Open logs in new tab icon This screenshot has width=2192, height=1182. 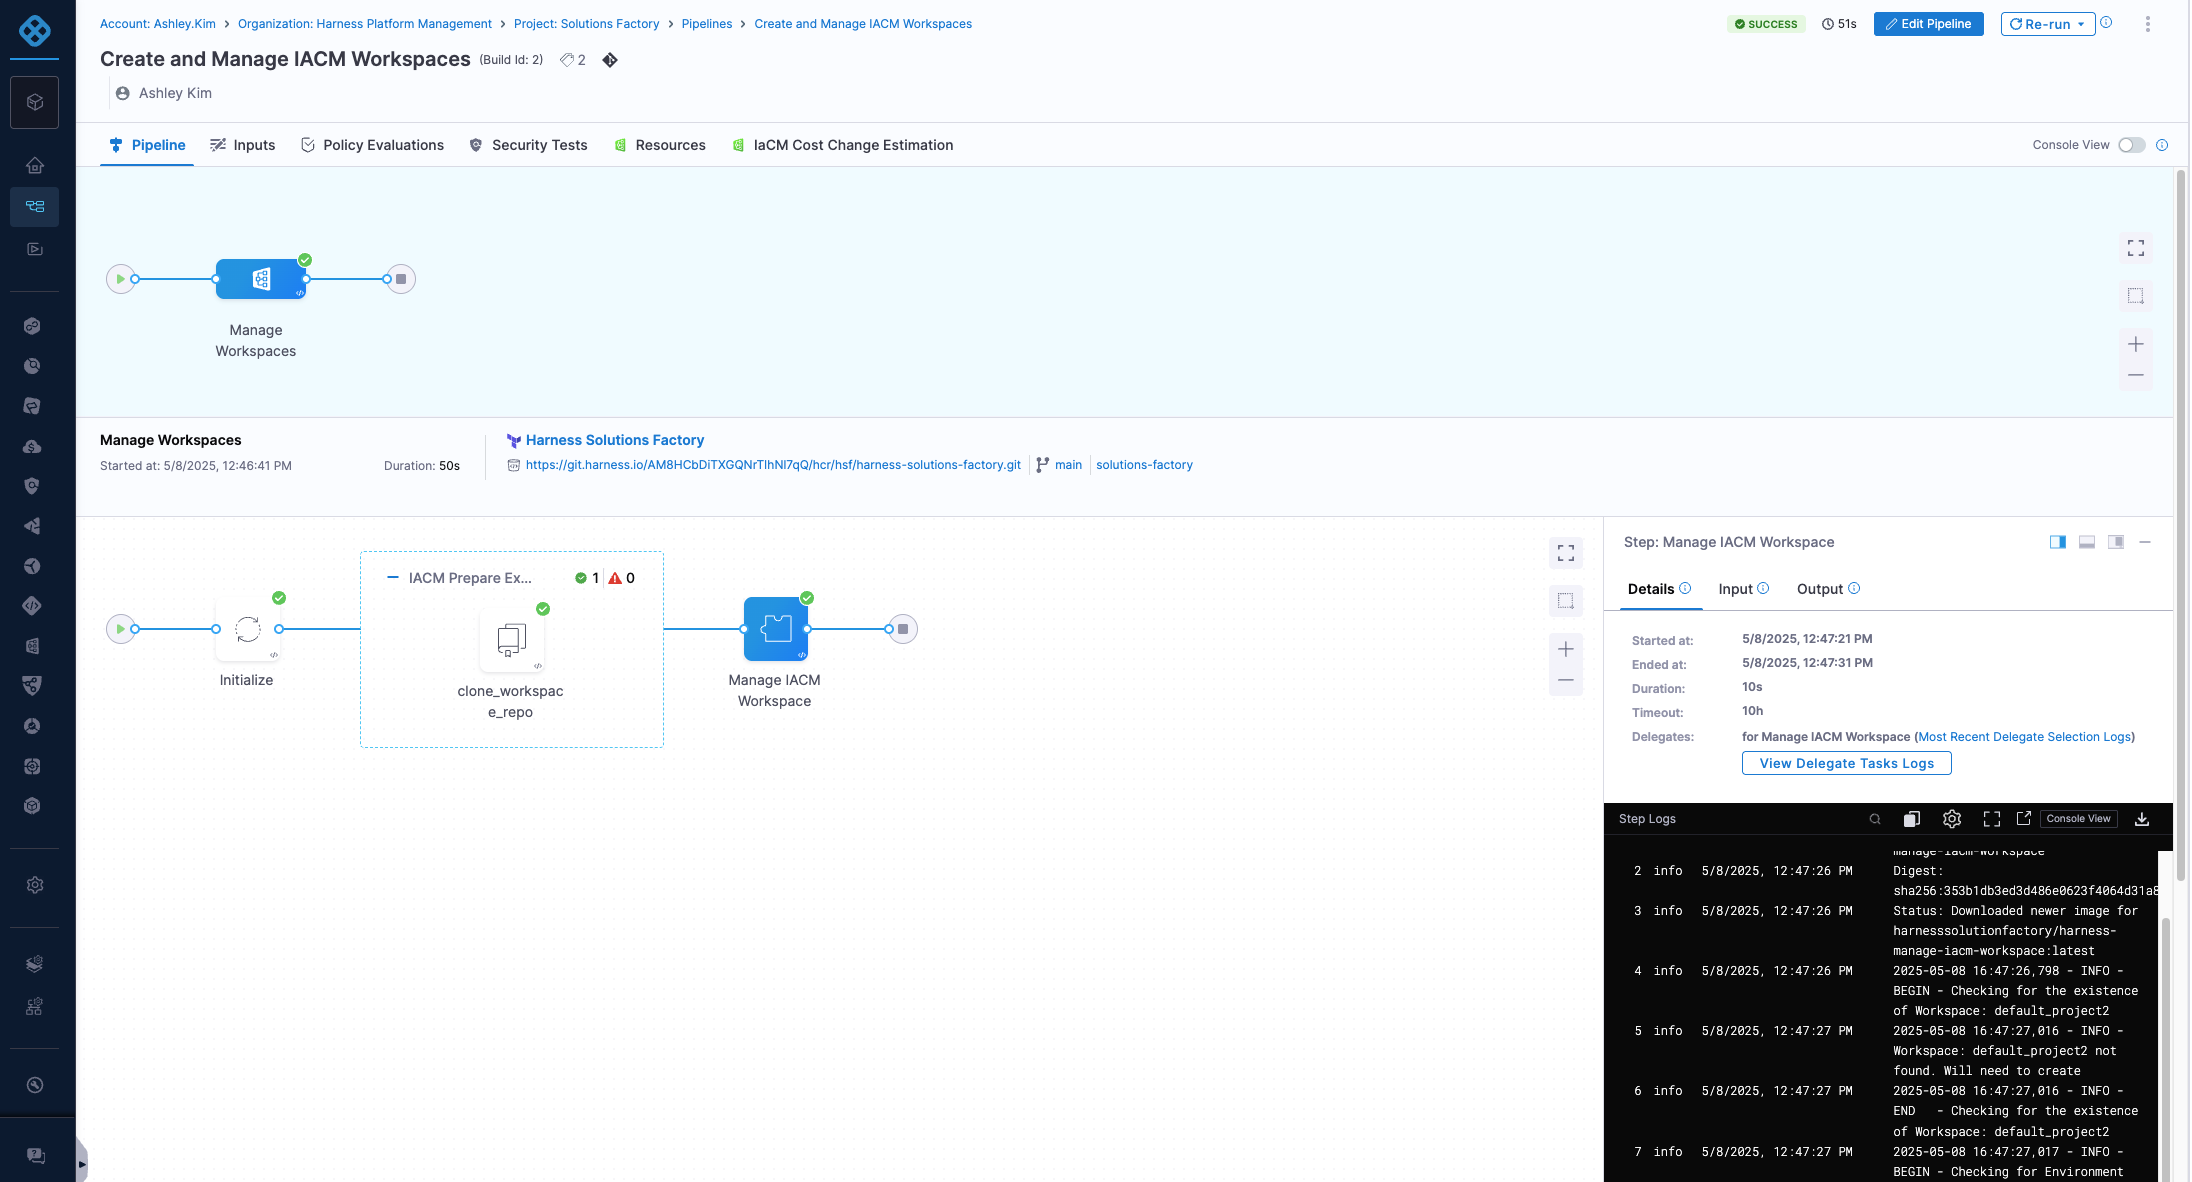tap(2023, 819)
